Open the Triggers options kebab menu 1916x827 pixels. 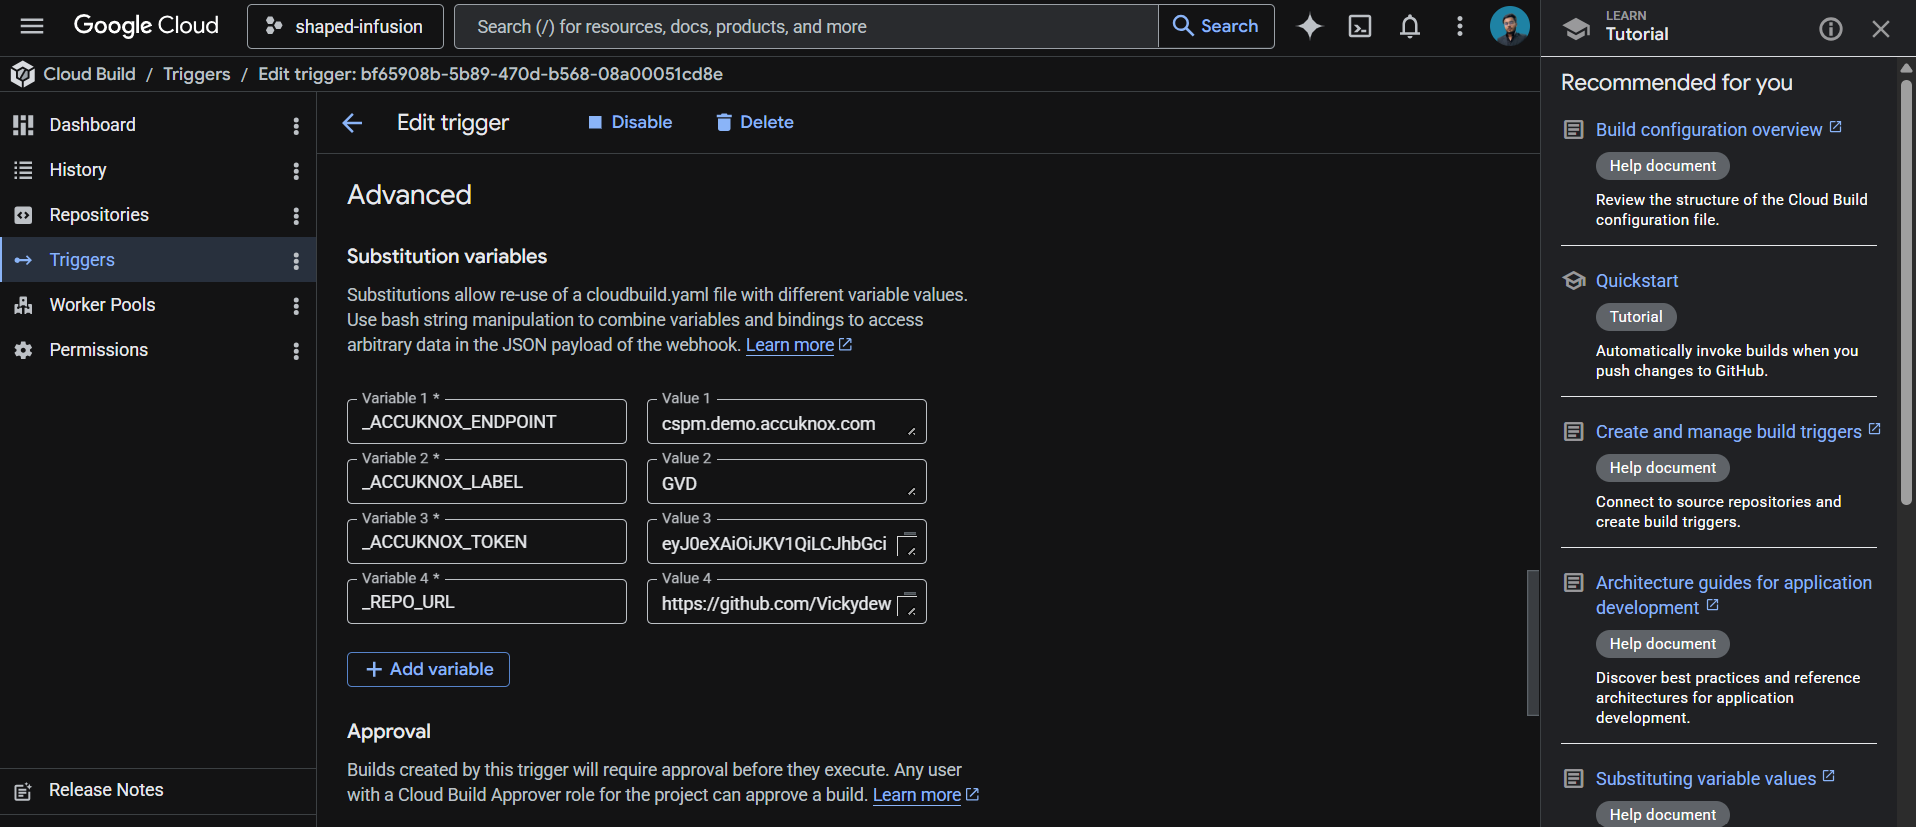pyautogui.click(x=296, y=261)
